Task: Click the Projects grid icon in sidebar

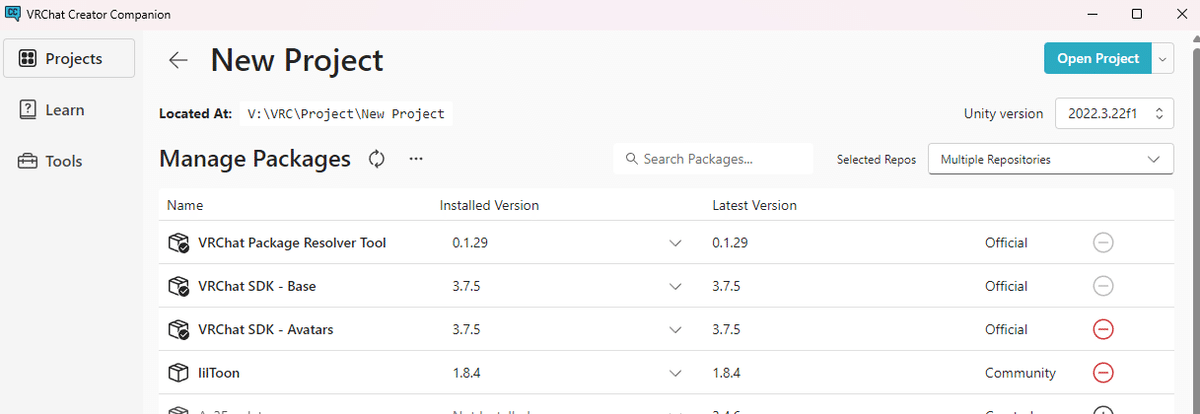Action: coord(28,59)
